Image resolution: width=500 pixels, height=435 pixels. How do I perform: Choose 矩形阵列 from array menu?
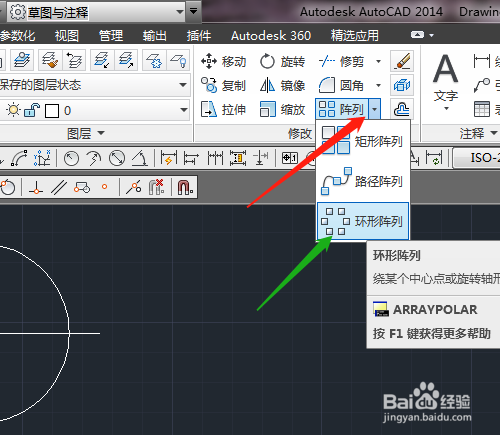click(363, 141)
